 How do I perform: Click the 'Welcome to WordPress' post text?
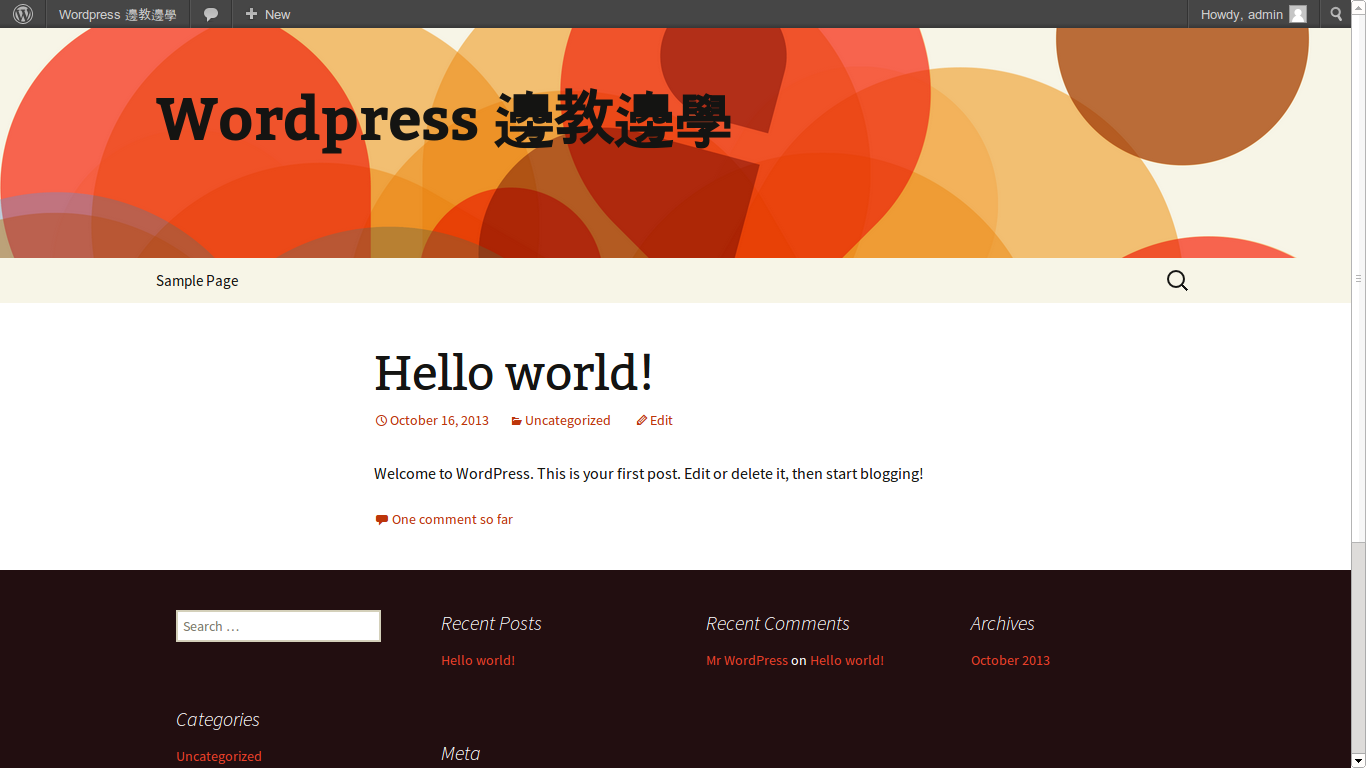[649, 474]
